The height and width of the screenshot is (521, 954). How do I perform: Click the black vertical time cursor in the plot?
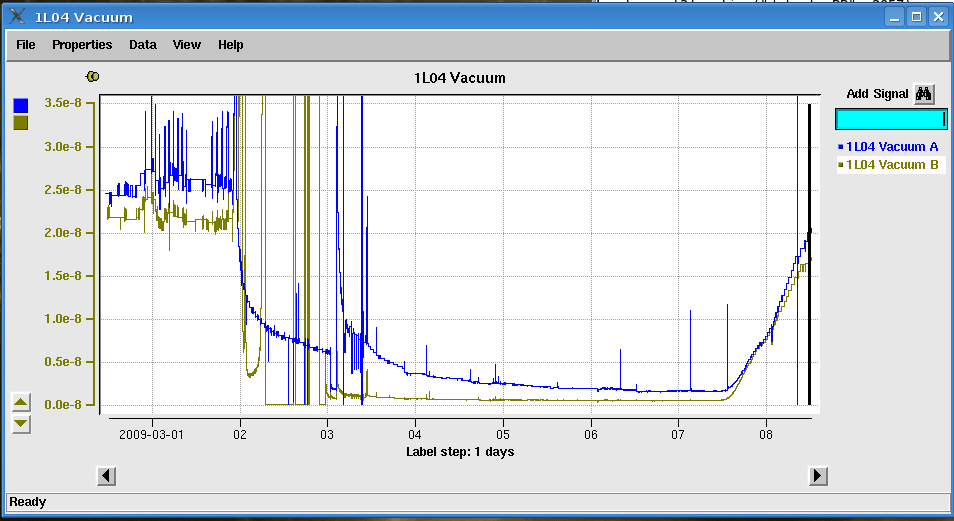coord(809,254)
